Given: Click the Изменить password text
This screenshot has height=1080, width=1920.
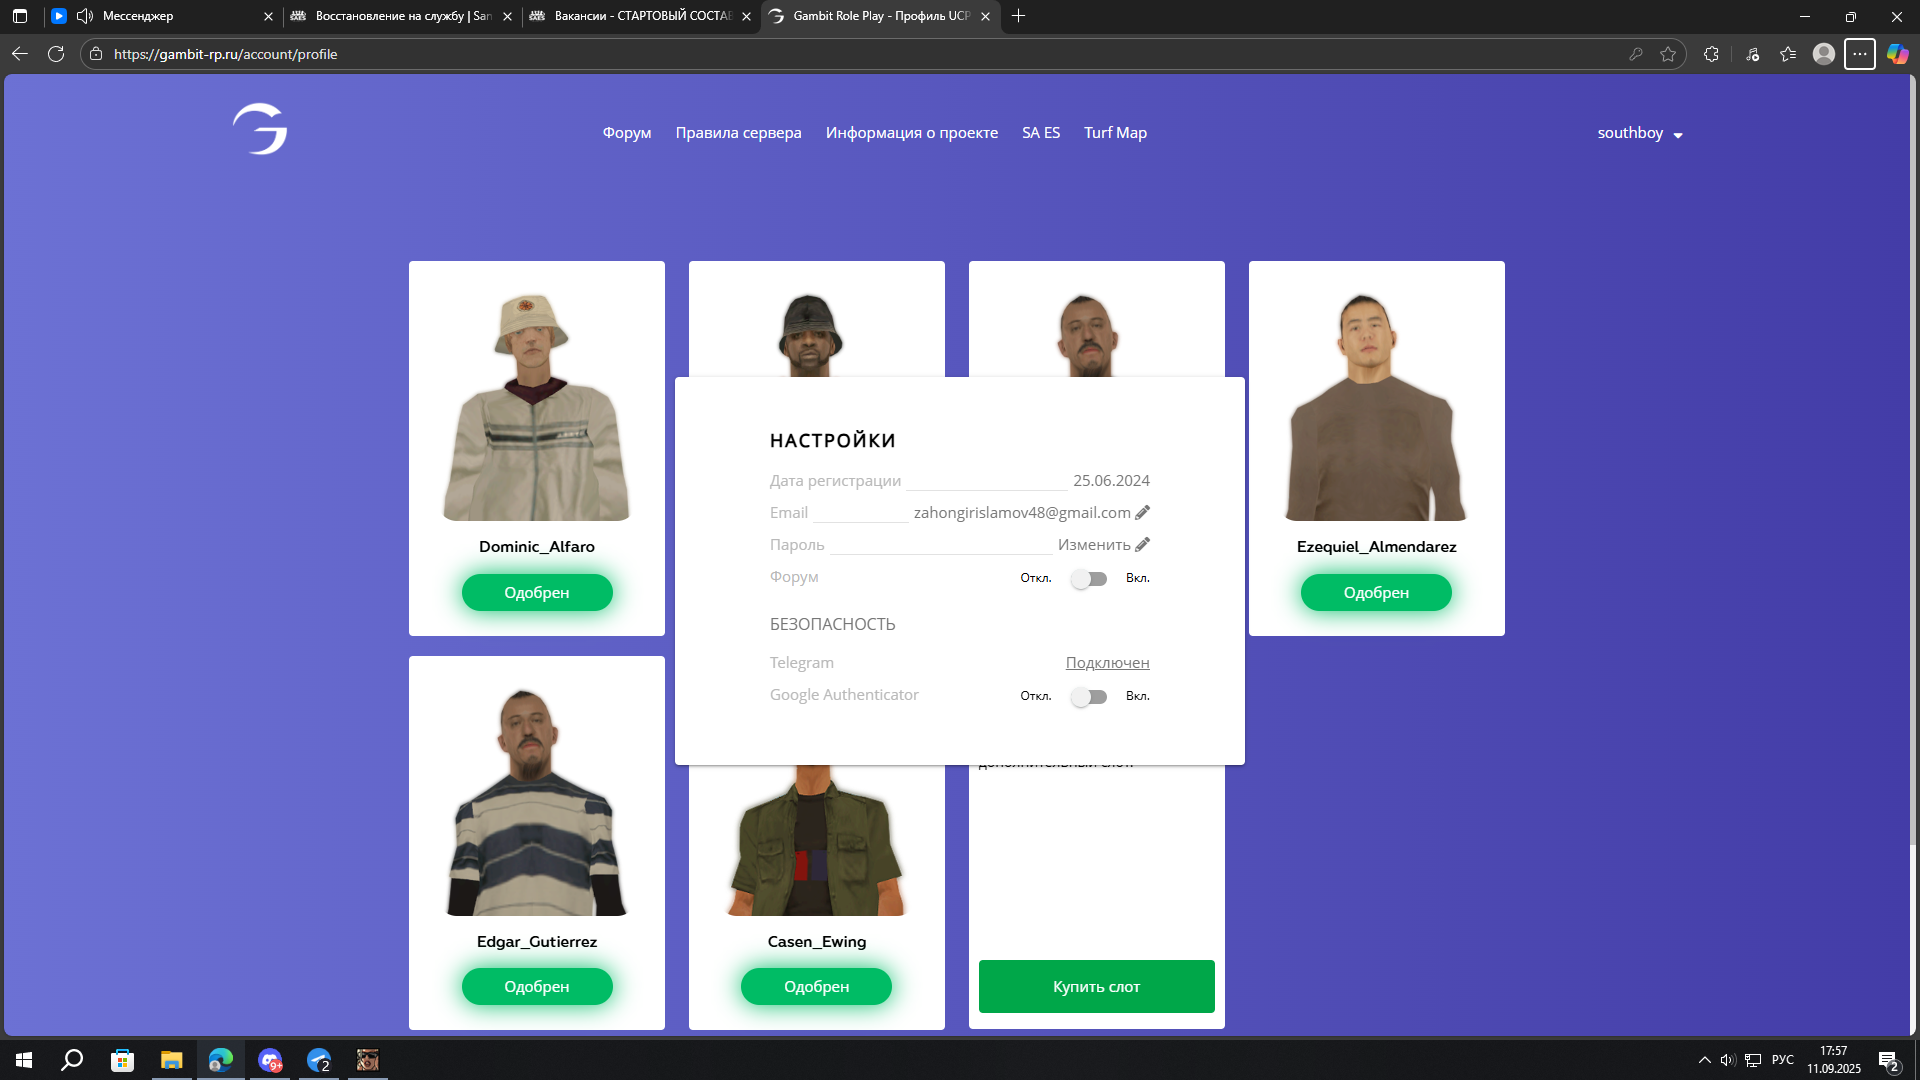Looking at the screenshot, I should coord(1094,544).
